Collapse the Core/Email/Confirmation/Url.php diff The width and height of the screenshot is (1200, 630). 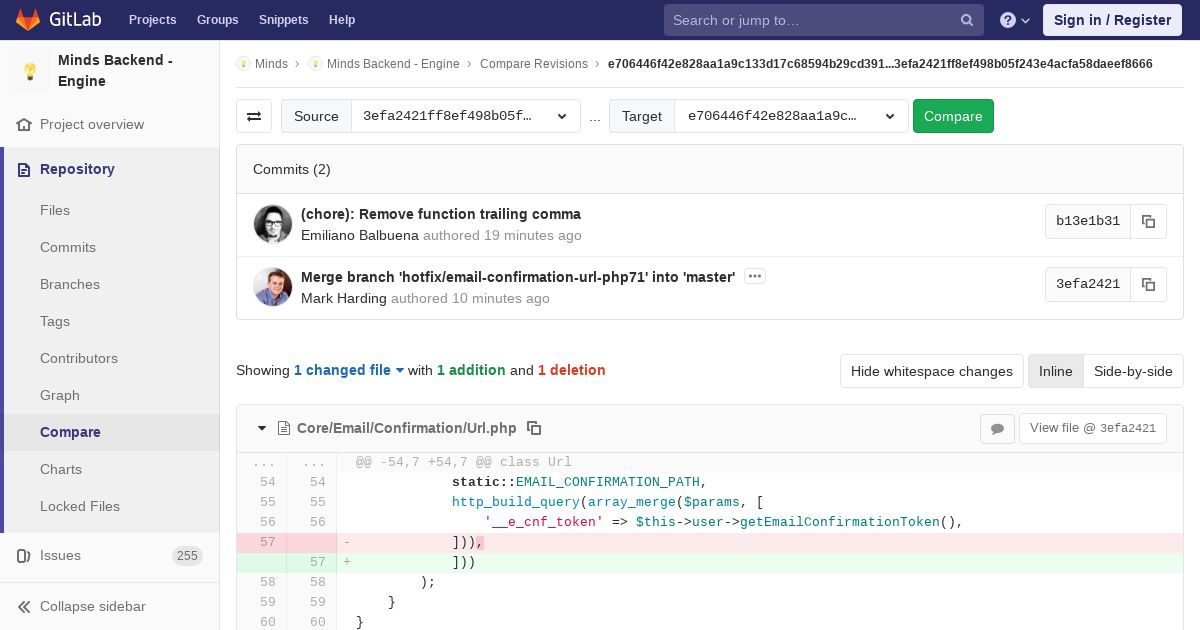(x=262, y=428)
